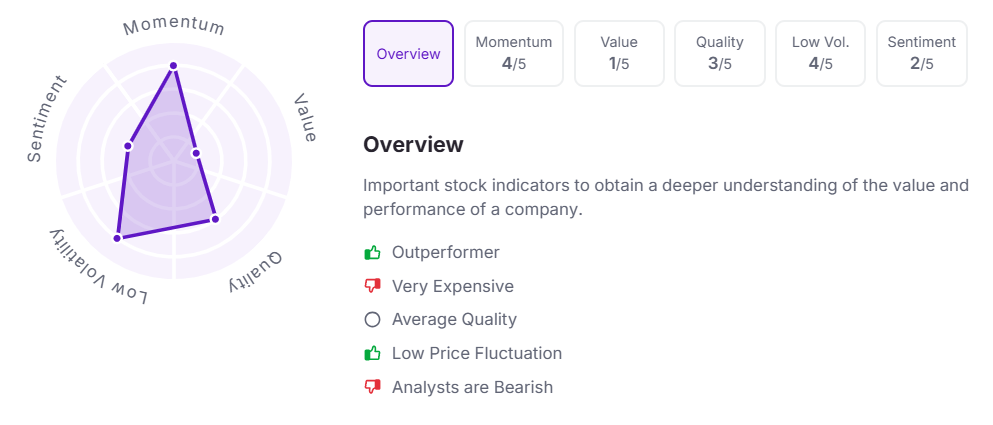Click the Low Volatility data point on radar

click(117, 238)
